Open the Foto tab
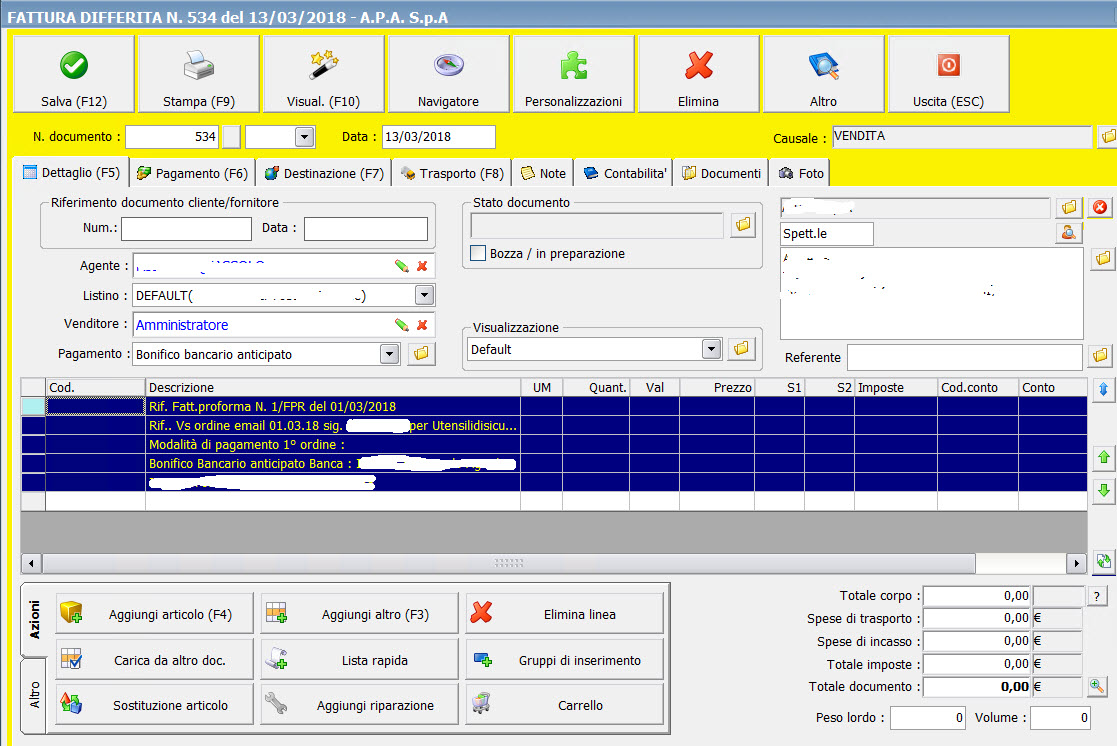The image size is (1117, 746). click(x=801, y=173)
